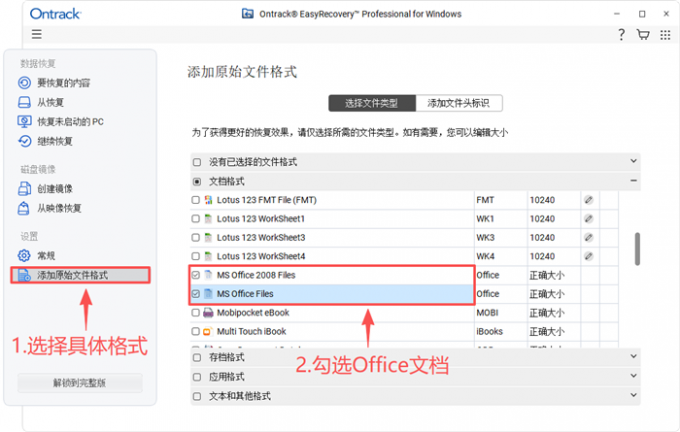Switch to 添加文件头标识 tab
This screenshot has height=432, width=680.
(459, 103)
